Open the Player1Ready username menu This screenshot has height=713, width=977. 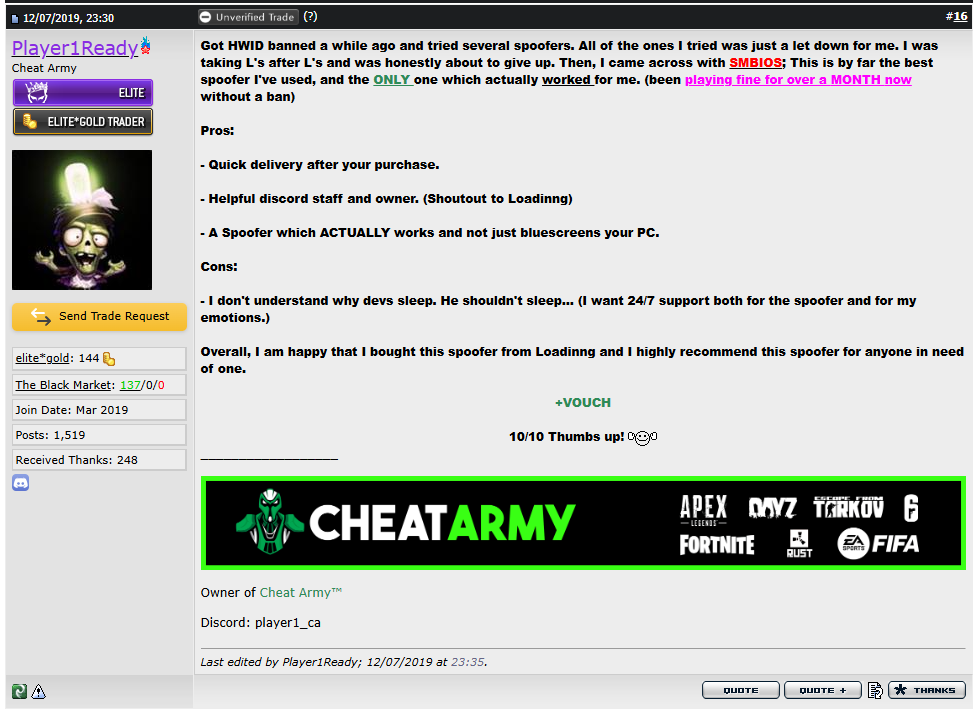[73, 47]
